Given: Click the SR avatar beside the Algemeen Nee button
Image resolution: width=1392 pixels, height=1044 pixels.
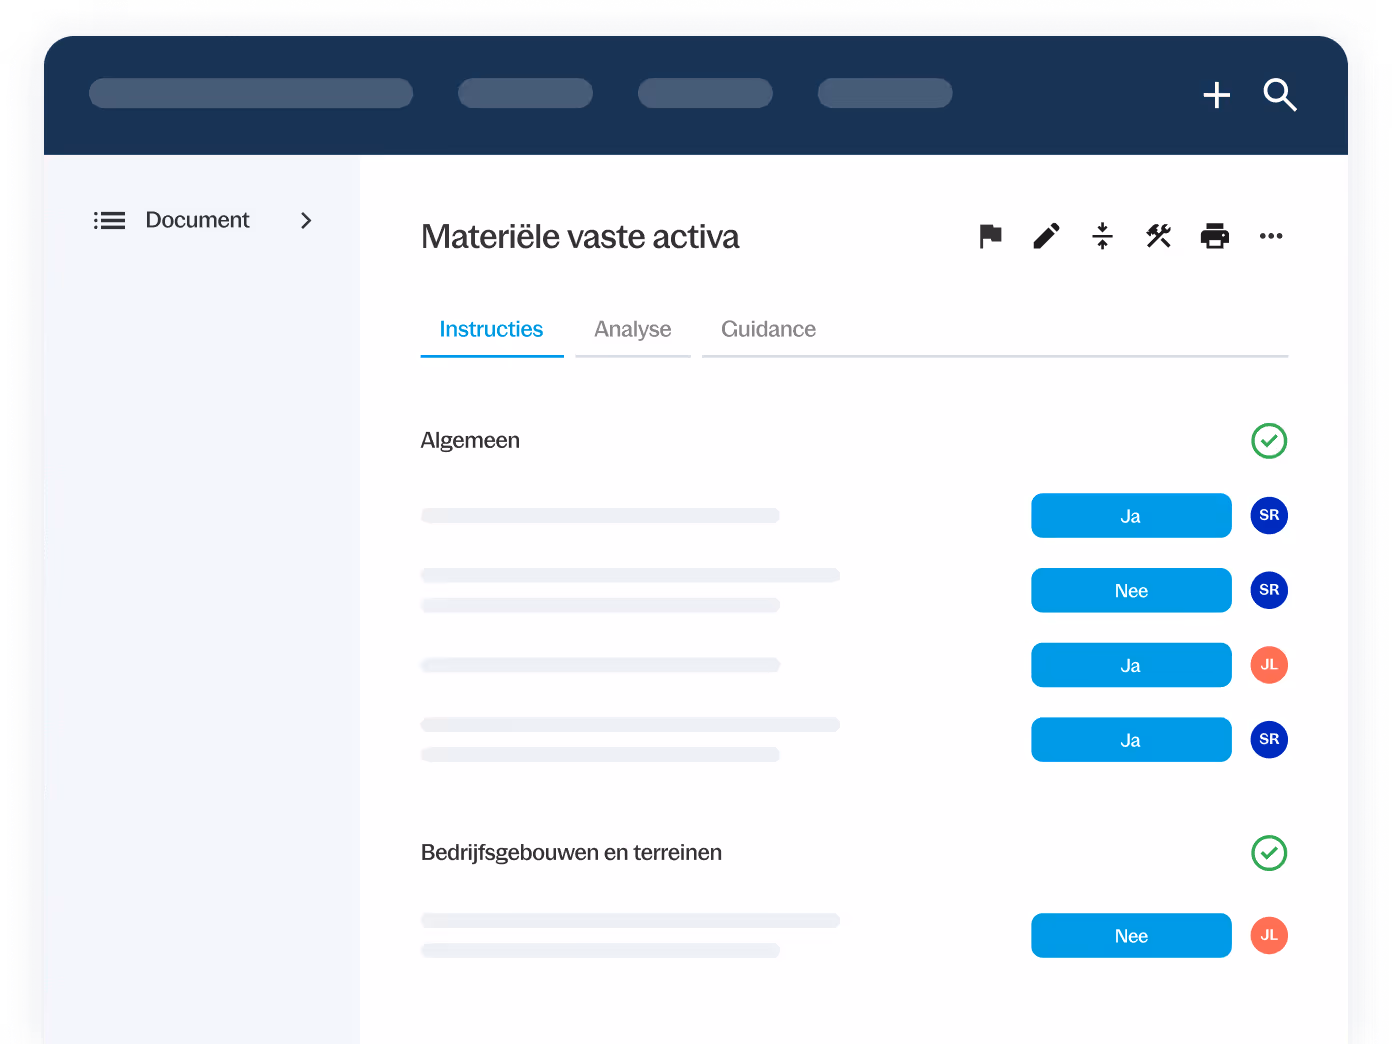Looking at the screenshot, I should [x=1269, y=590].
